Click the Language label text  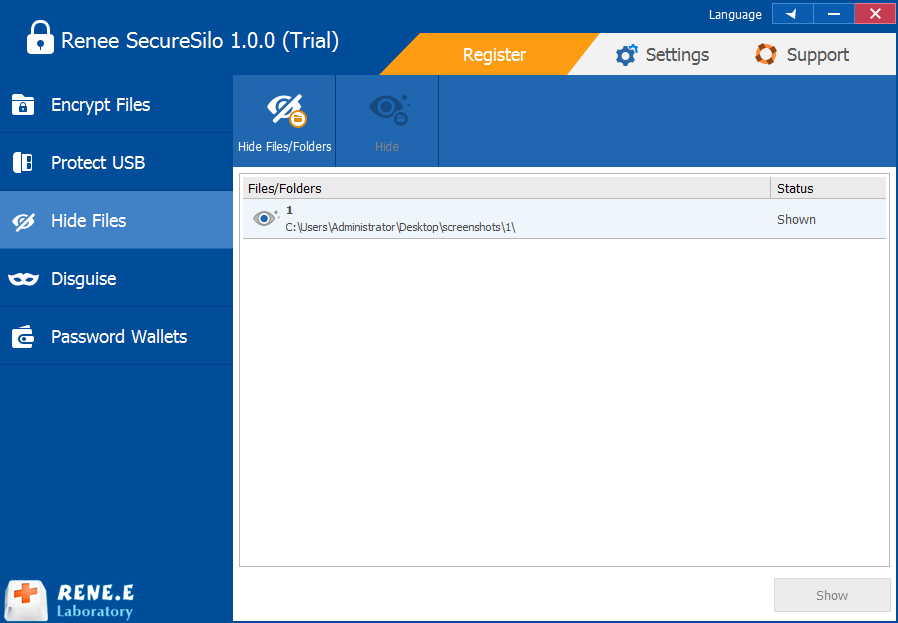tap(735, 15)
